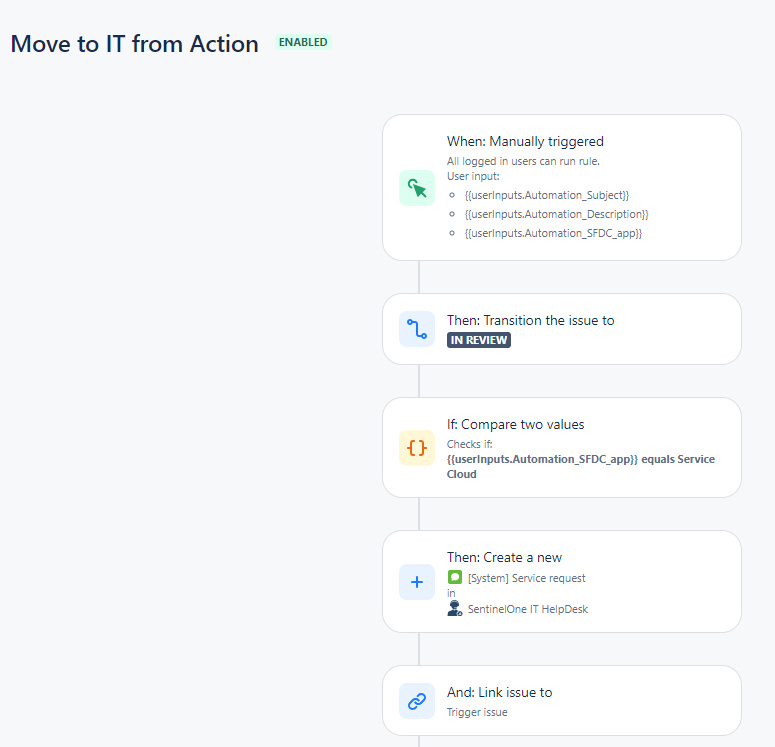Select the And: Link issue to action
The width and height of the screenshot is (775, 747).
pos(562,701)
